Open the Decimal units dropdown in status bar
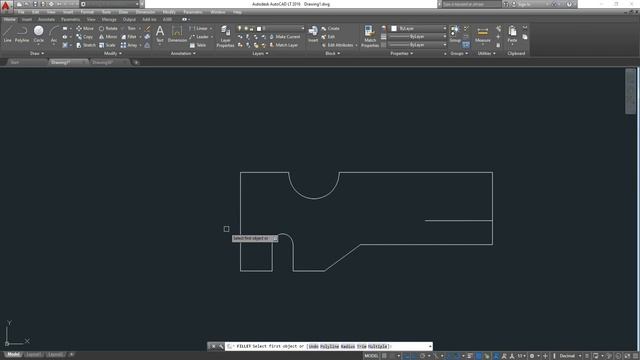 point(569,356)
